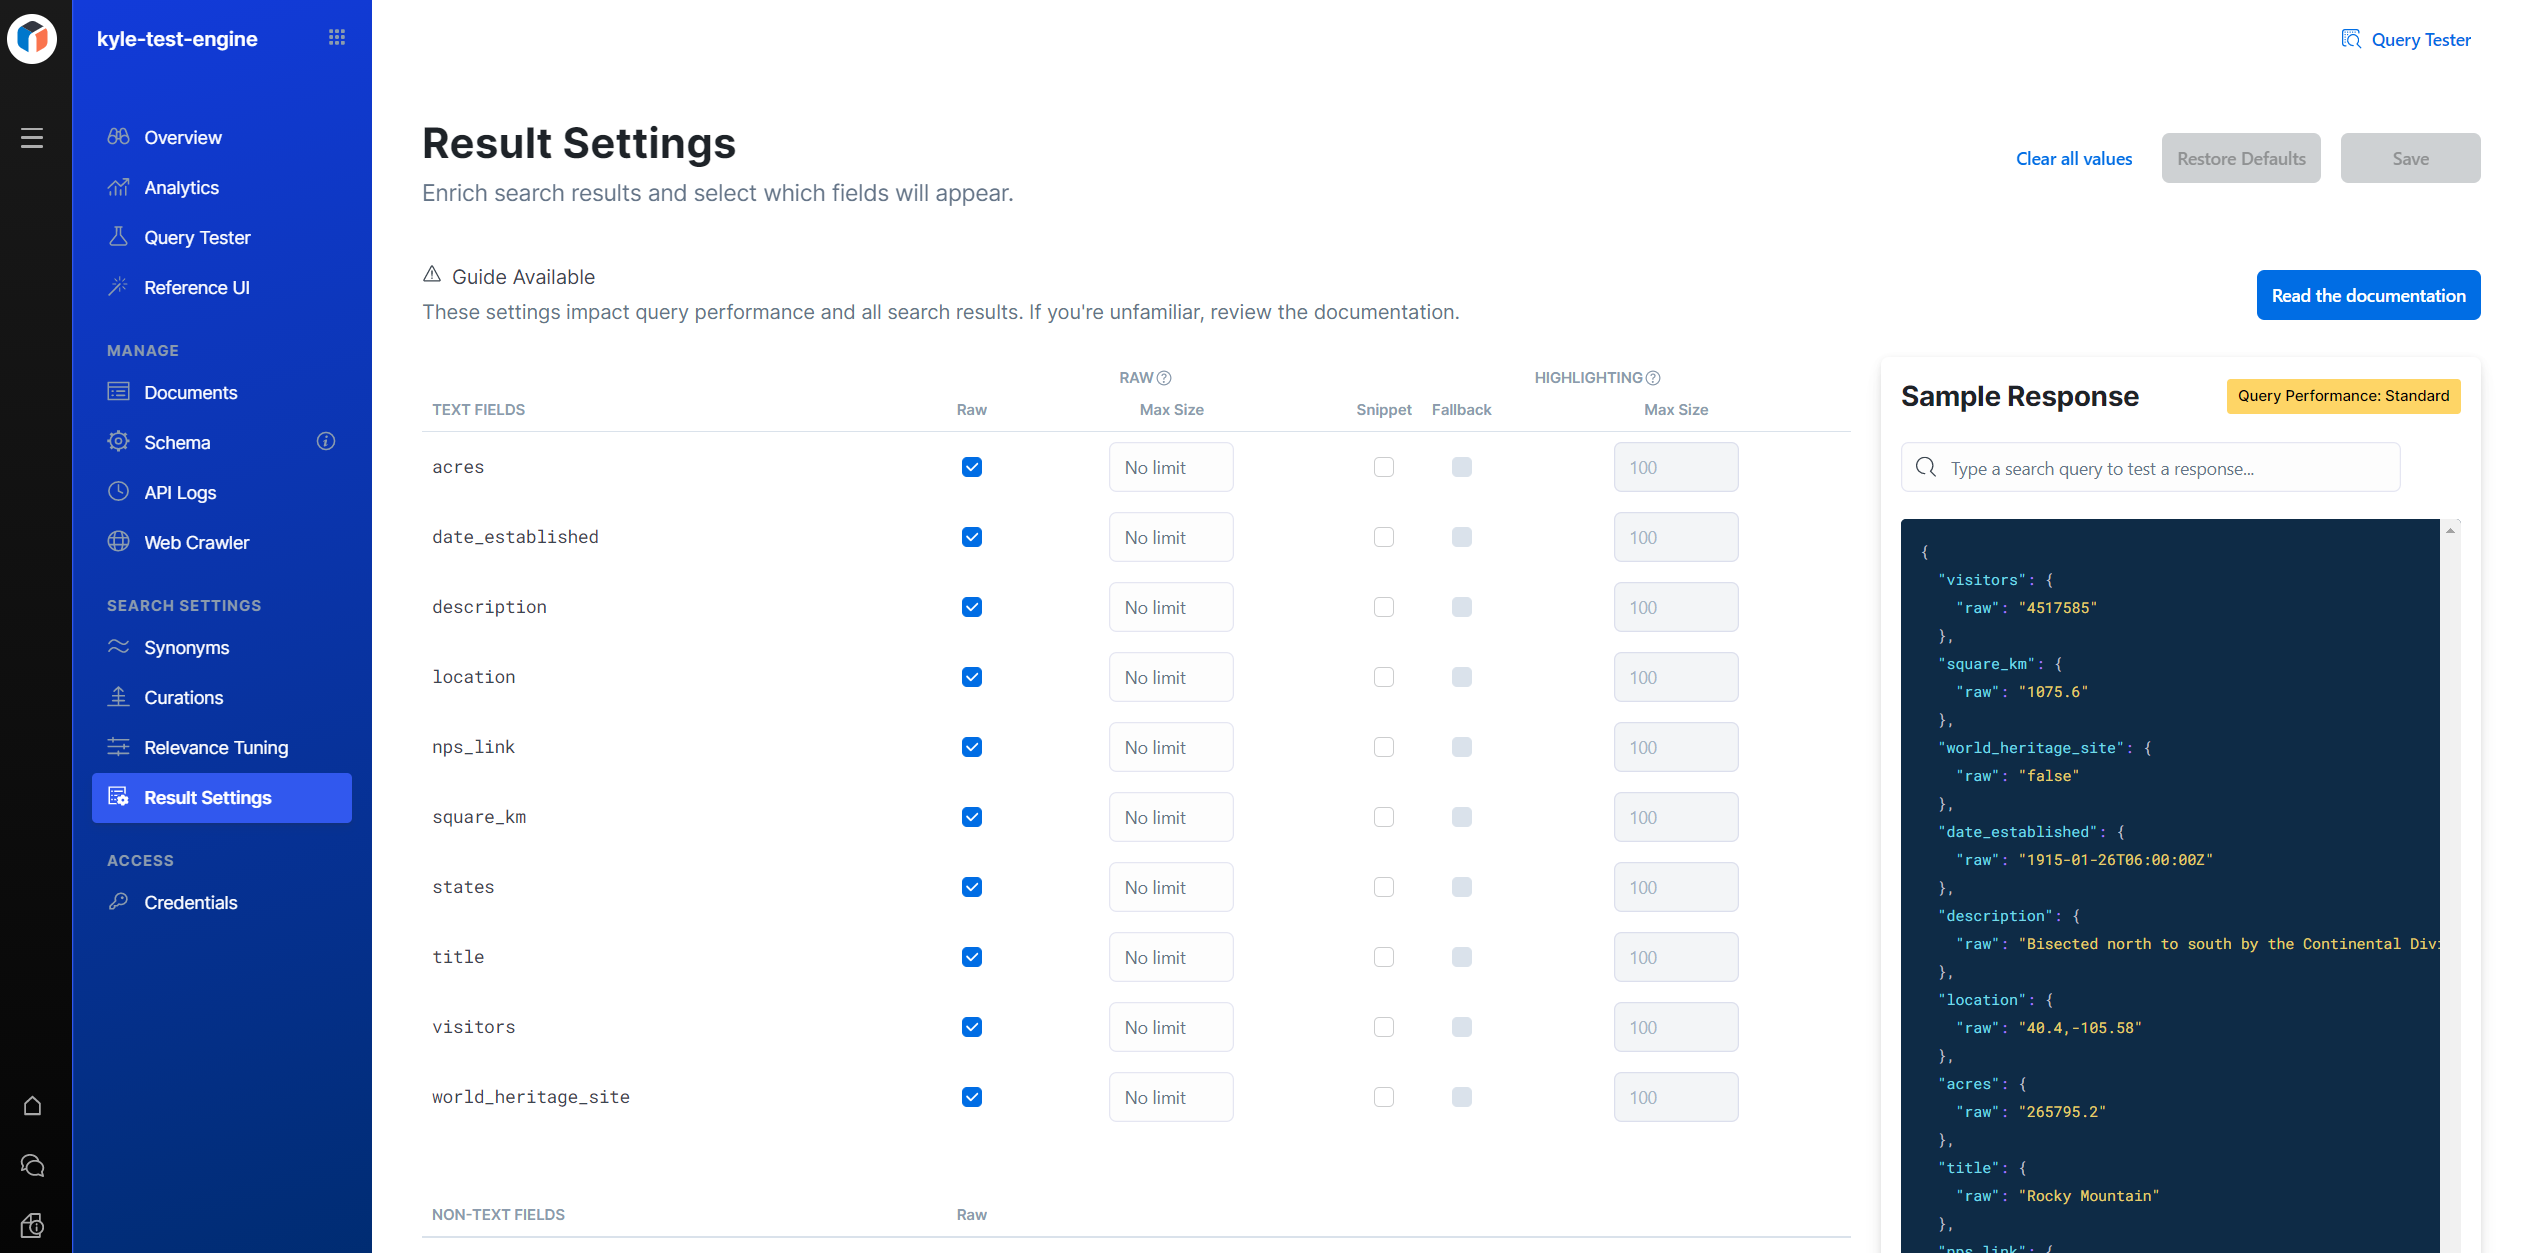Open the hamburger navigation menu
This screenshot has width=2524, height=1253.
click(x=32, y=138)
